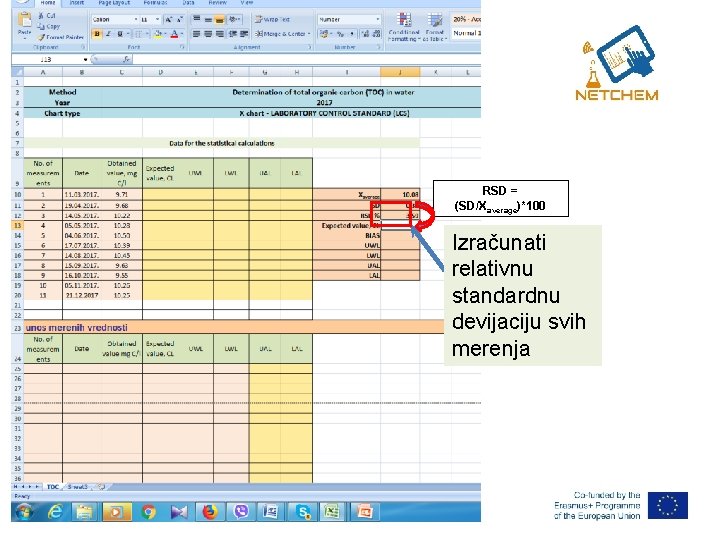Image resolution: width=720 pixels, height=540 pixels.
Task: Center text horizontally in the cell
Action: pyautogui.click(x=208, y=34)
